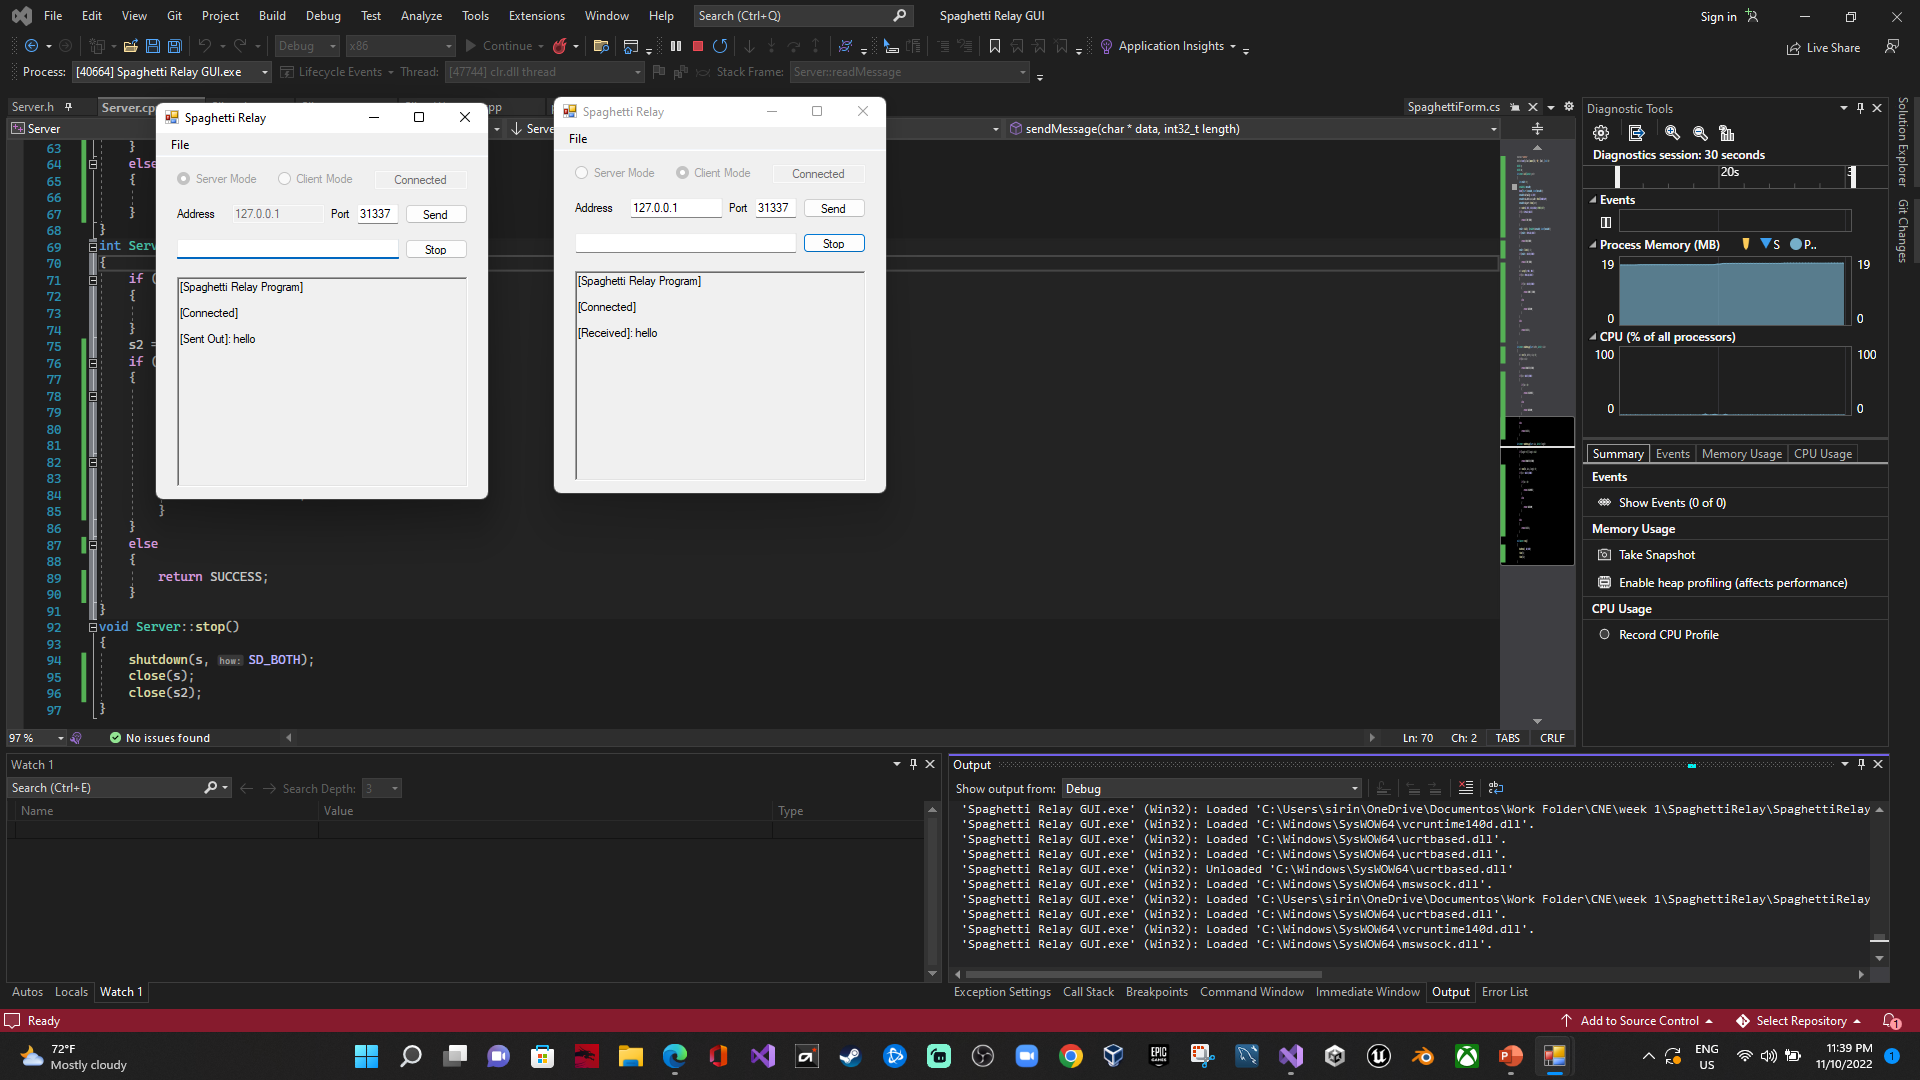The image size is (1920, 1080).
Task: Open Steam from taskbar
Action: click(851, 1056)
